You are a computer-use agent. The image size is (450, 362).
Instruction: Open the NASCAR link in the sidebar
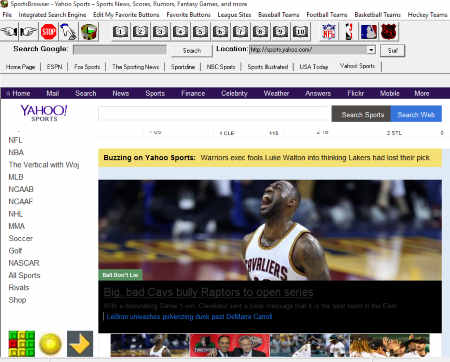tap(24, 263)
